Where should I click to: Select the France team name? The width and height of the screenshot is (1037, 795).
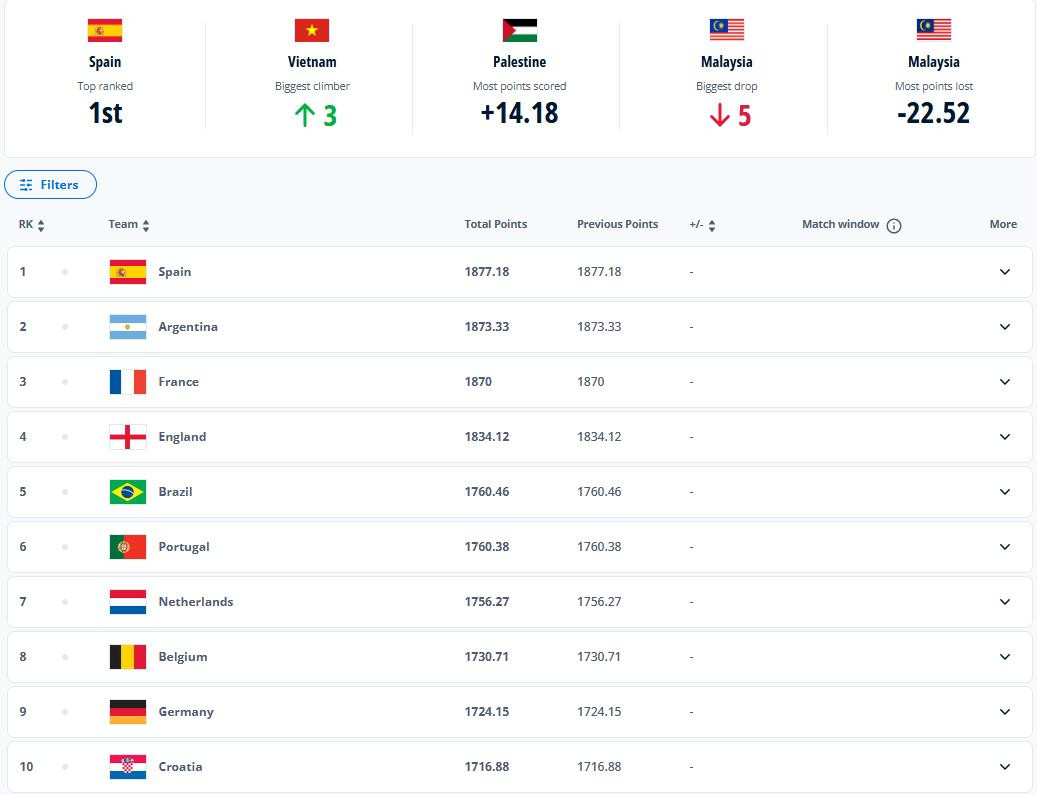(x=179, y=381)
